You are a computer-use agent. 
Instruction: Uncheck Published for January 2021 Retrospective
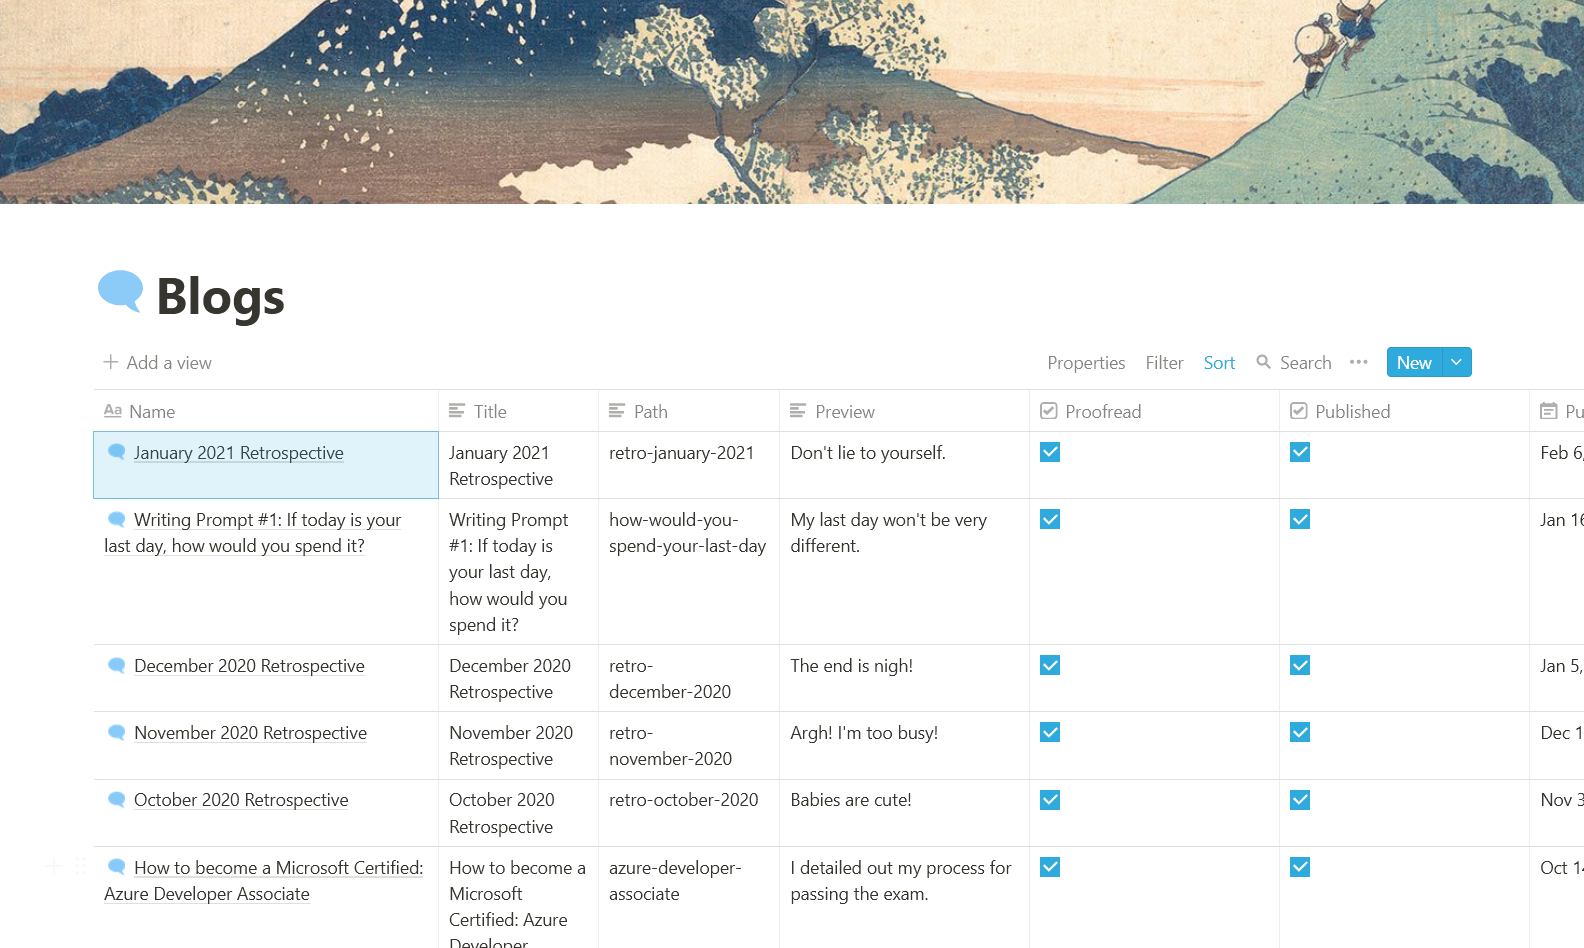1300,452
